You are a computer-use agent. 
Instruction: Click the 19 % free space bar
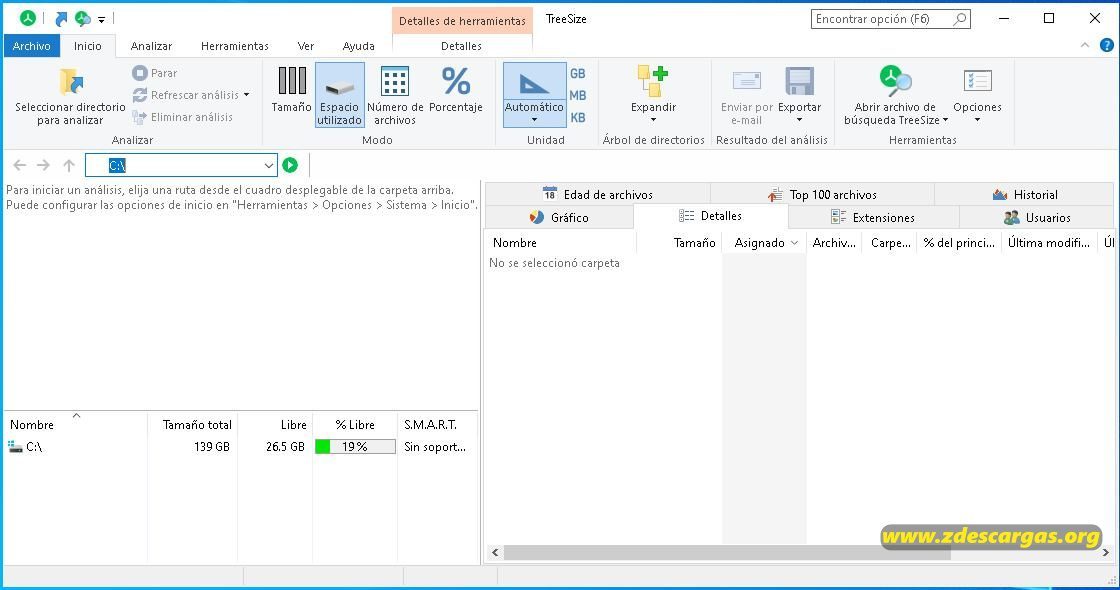pyautogui.click(x=355, y=446)
